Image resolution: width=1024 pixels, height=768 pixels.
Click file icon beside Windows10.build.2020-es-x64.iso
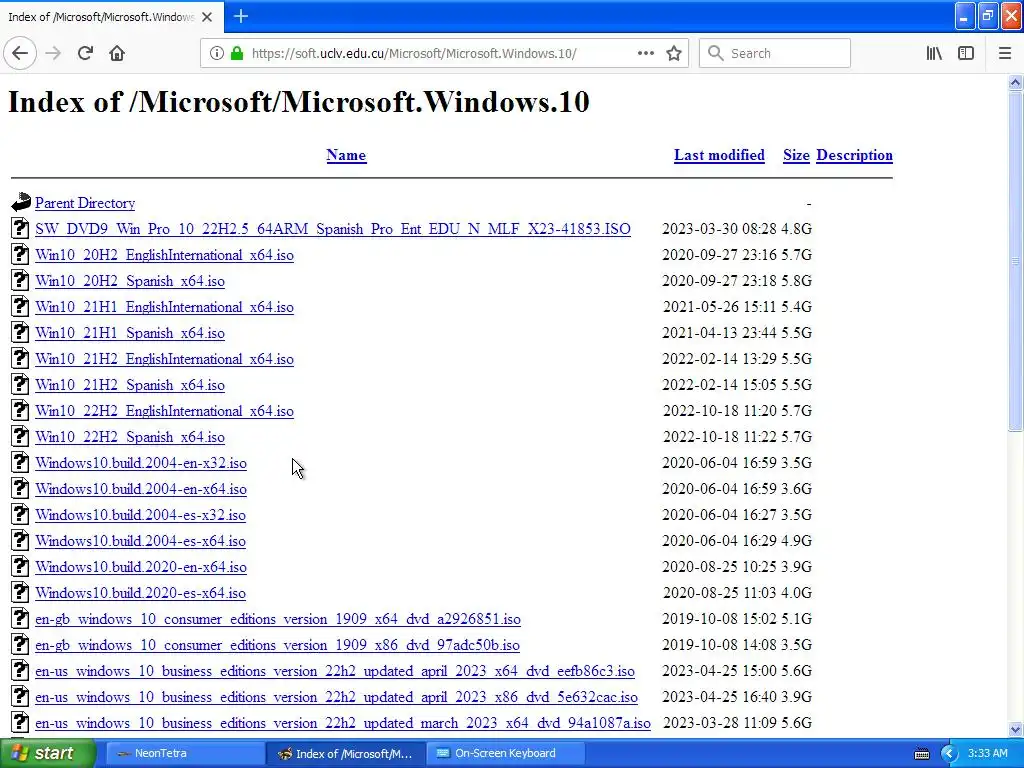[20, 592]
